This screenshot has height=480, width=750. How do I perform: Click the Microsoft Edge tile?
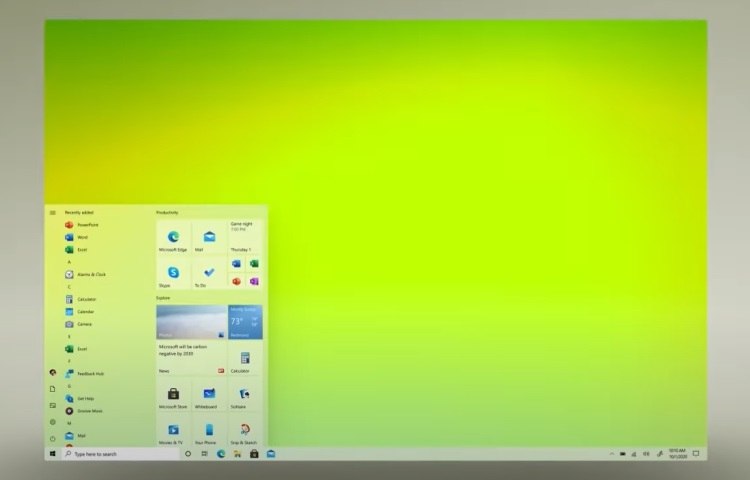pyautogui.click(x=173, y=237)
